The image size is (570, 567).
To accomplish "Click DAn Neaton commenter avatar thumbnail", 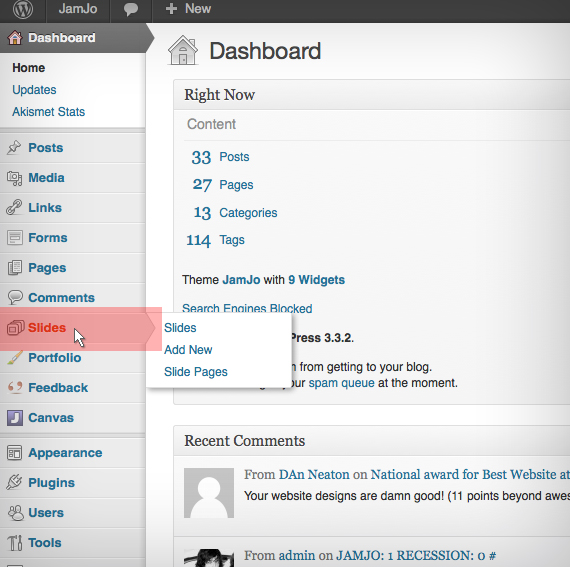I will click(209, 493).
